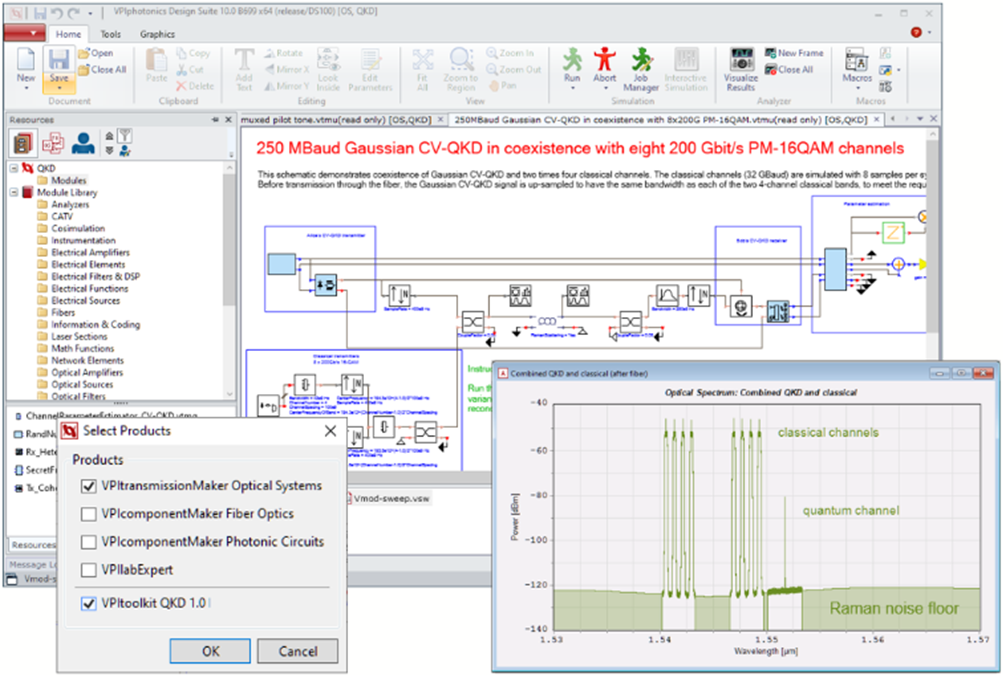Collapse the QKD tree node
The height and width of the screenshot is (675, 1003).
click(13, 168)
